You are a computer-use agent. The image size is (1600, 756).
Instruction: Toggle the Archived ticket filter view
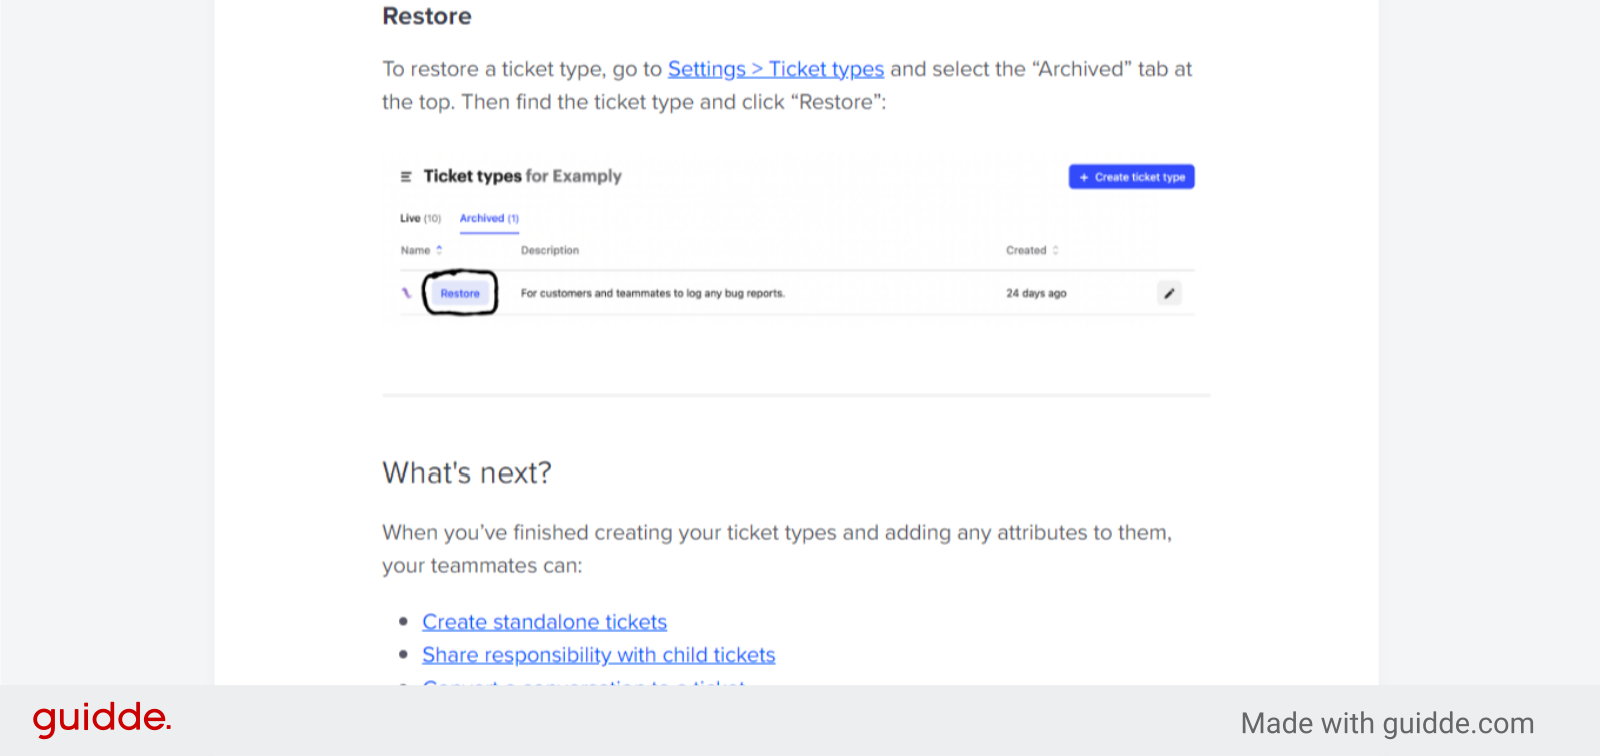(488, 218)
